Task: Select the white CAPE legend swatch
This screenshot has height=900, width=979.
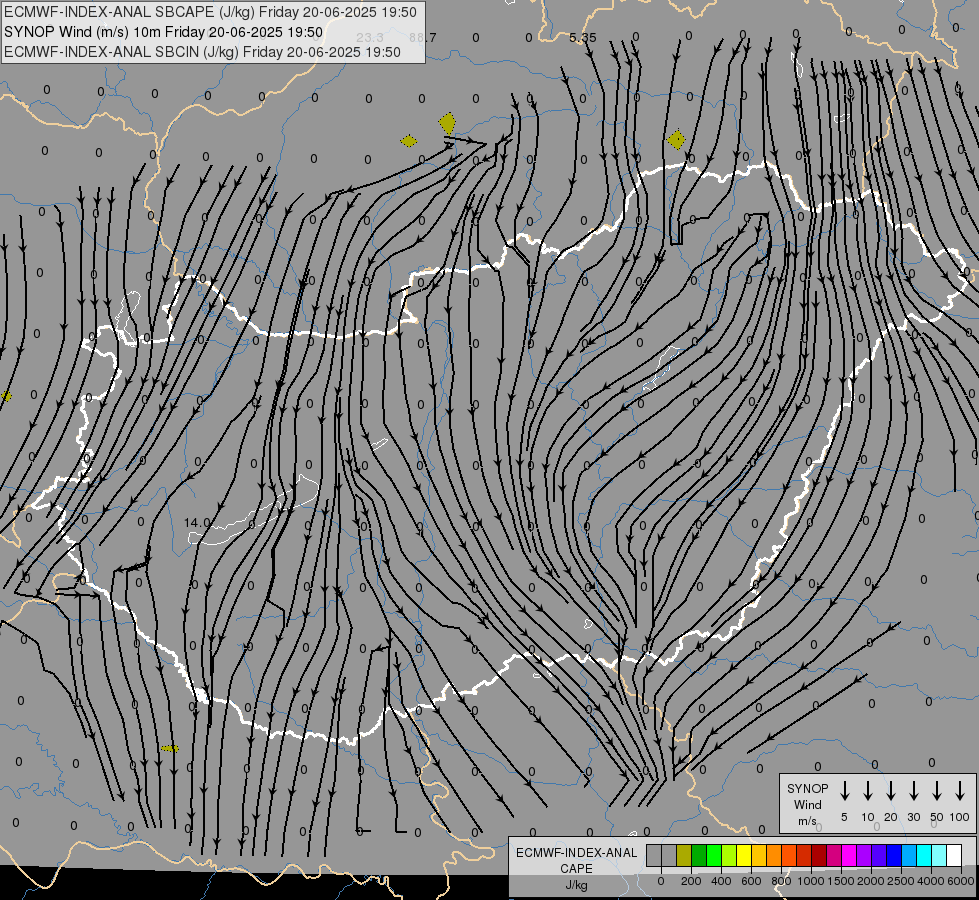Action: [x=954, y=855]
